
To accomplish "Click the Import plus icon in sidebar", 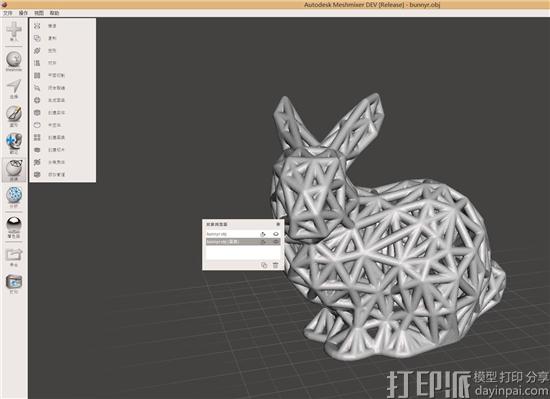I will 14,31.
